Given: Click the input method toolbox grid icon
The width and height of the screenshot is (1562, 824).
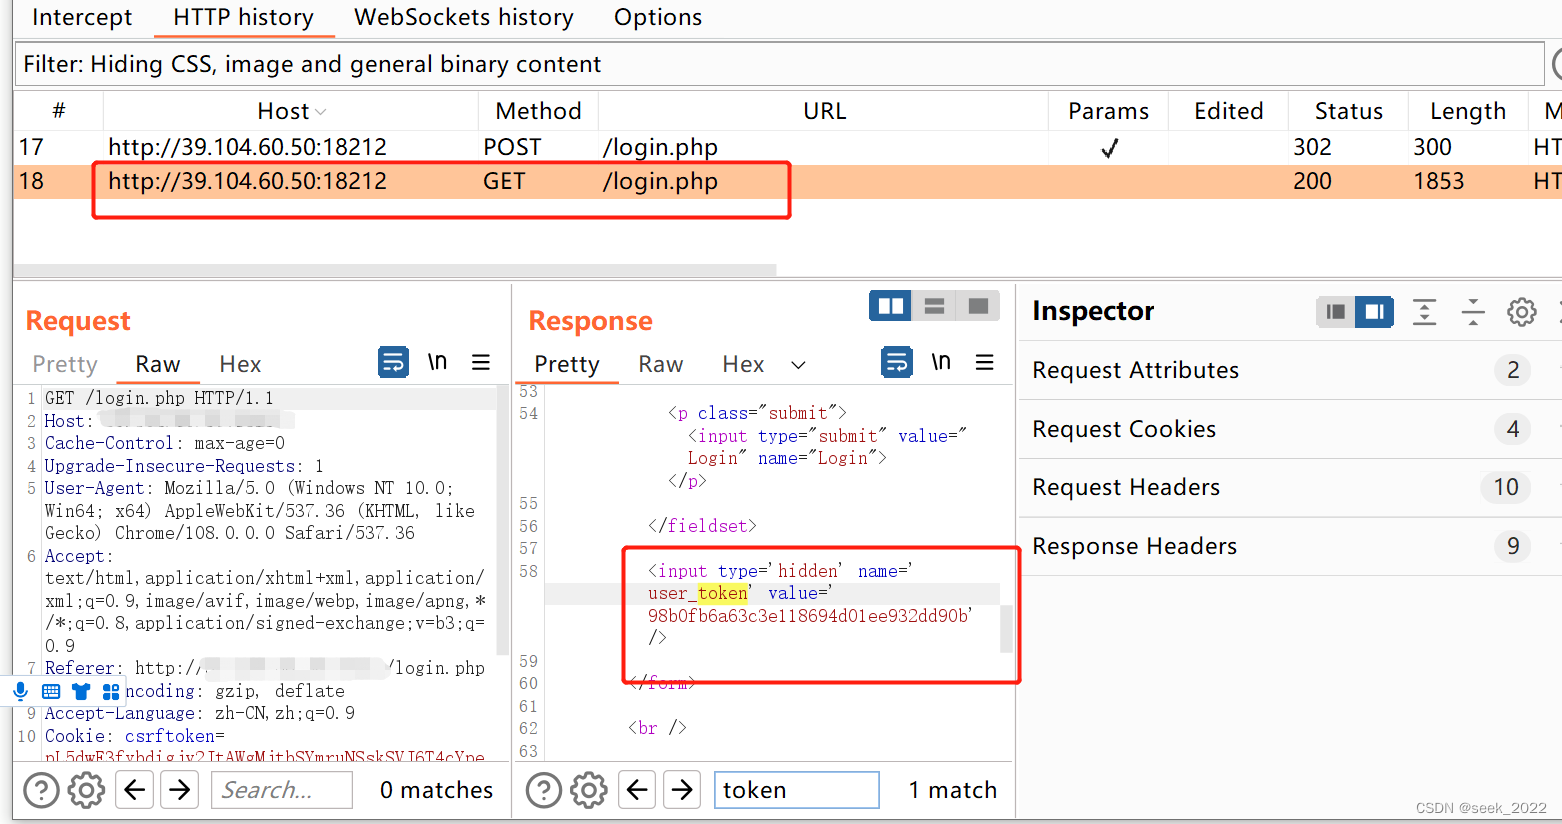Looking at the screenshot, I should [110, 691].
